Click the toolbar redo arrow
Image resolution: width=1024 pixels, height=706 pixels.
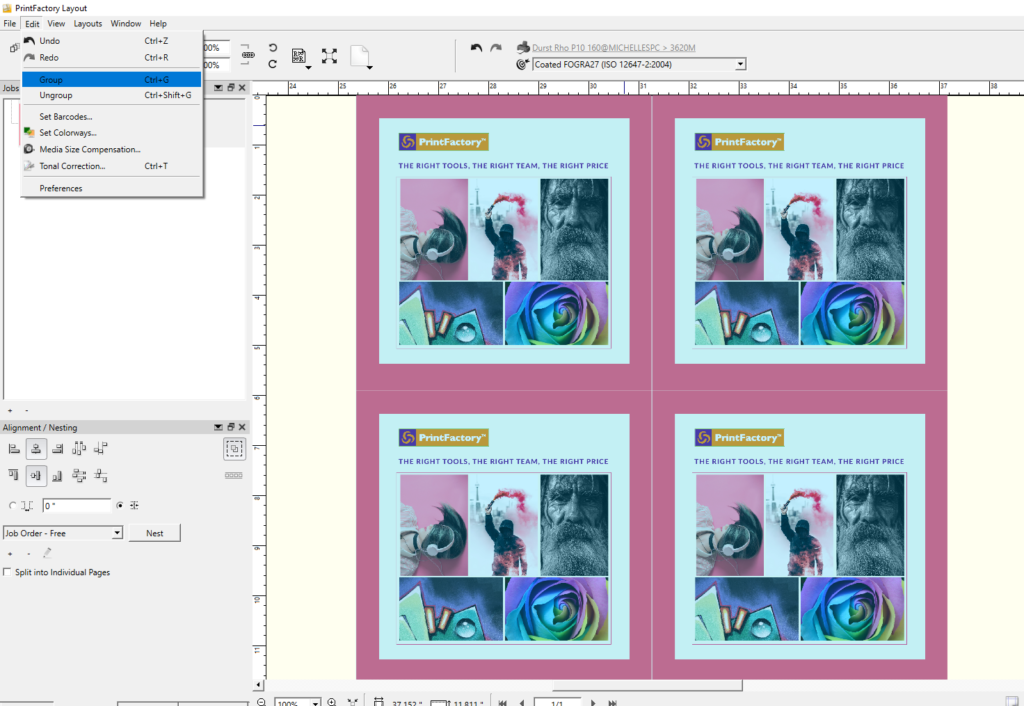tap(496, 48)
